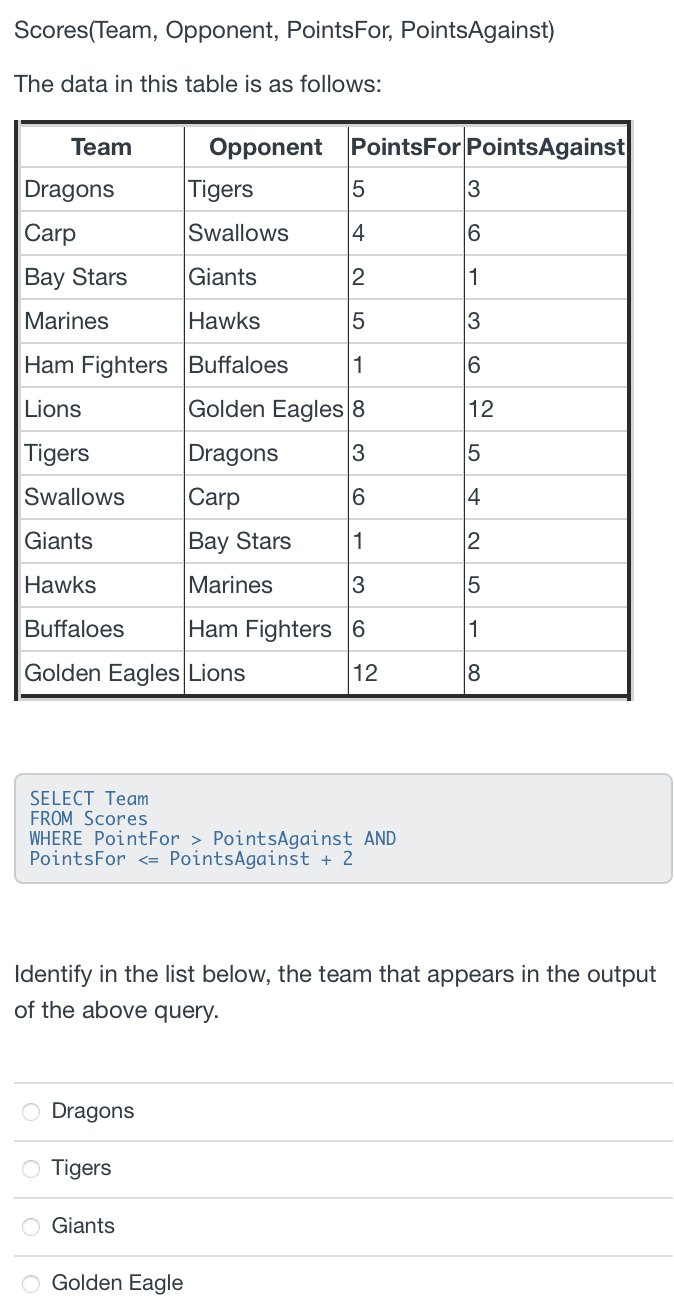This screenshot has width=674, height=1314.
Task: Click the PointsAgainst column header
Action: click(x=545, y=146)
